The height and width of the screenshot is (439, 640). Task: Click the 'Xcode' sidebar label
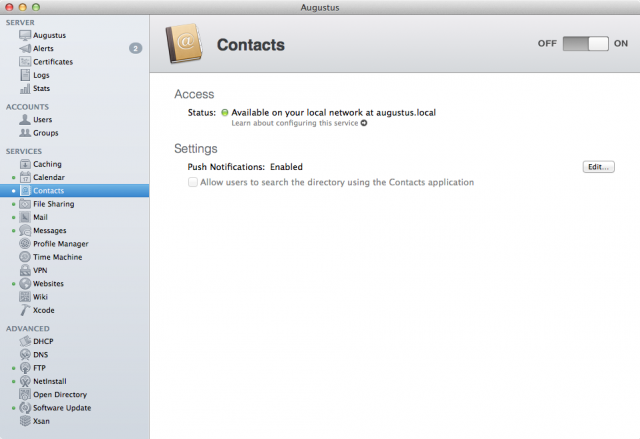[44, 310]
